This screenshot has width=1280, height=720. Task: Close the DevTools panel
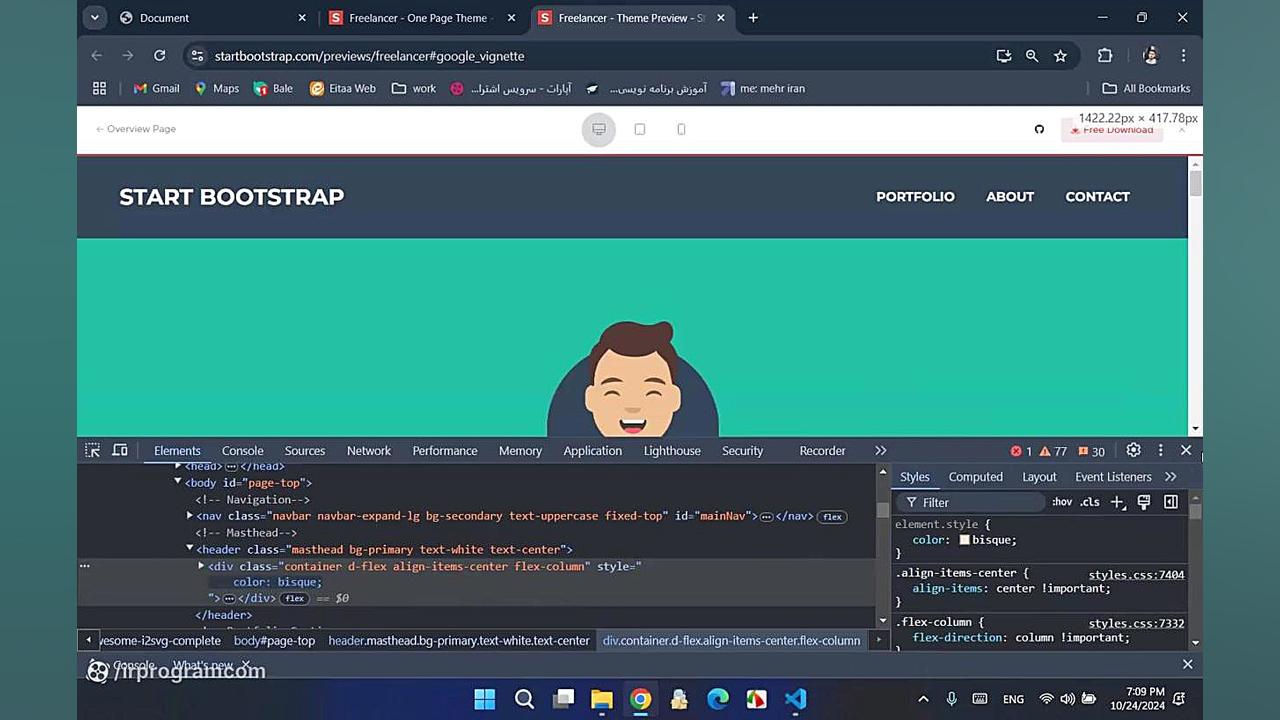pyautogui.click(x=1186, y=451)
